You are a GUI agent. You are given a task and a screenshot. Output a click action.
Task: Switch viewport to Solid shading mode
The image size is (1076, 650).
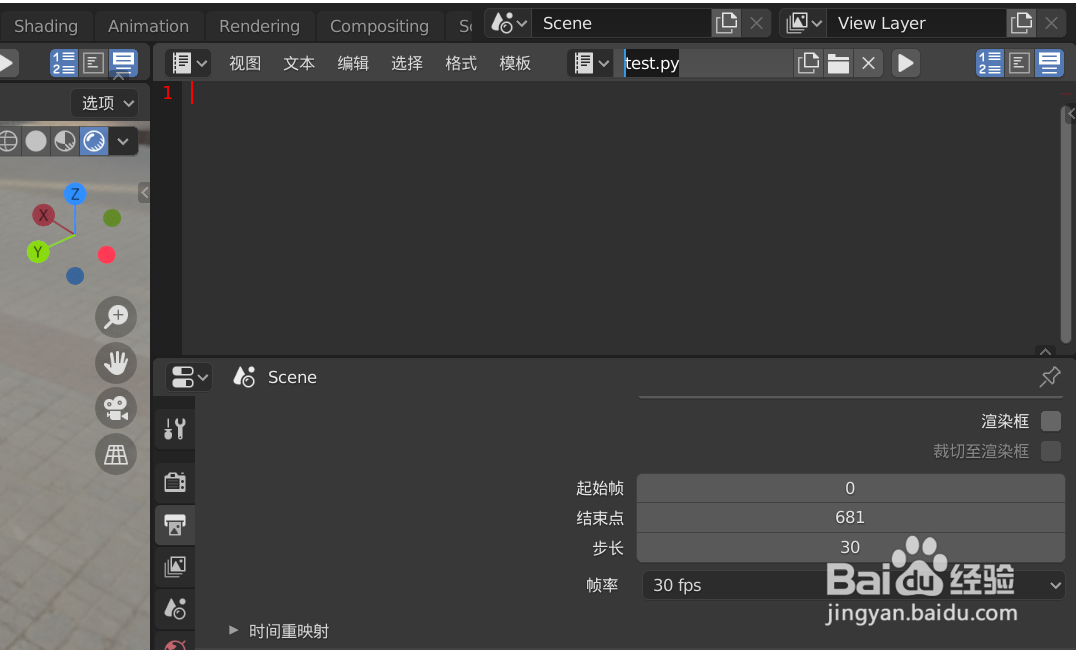(x=35, y=141)
